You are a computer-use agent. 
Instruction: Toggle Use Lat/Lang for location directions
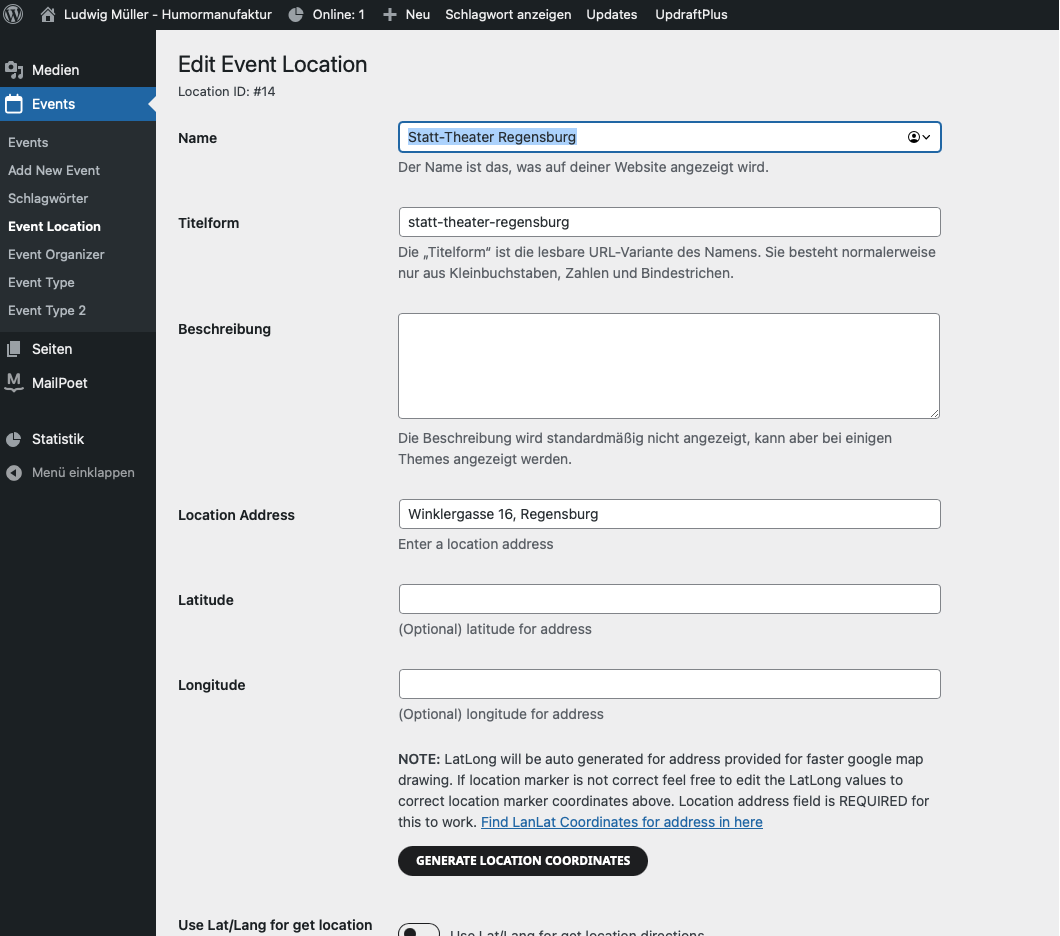[418, 931]
